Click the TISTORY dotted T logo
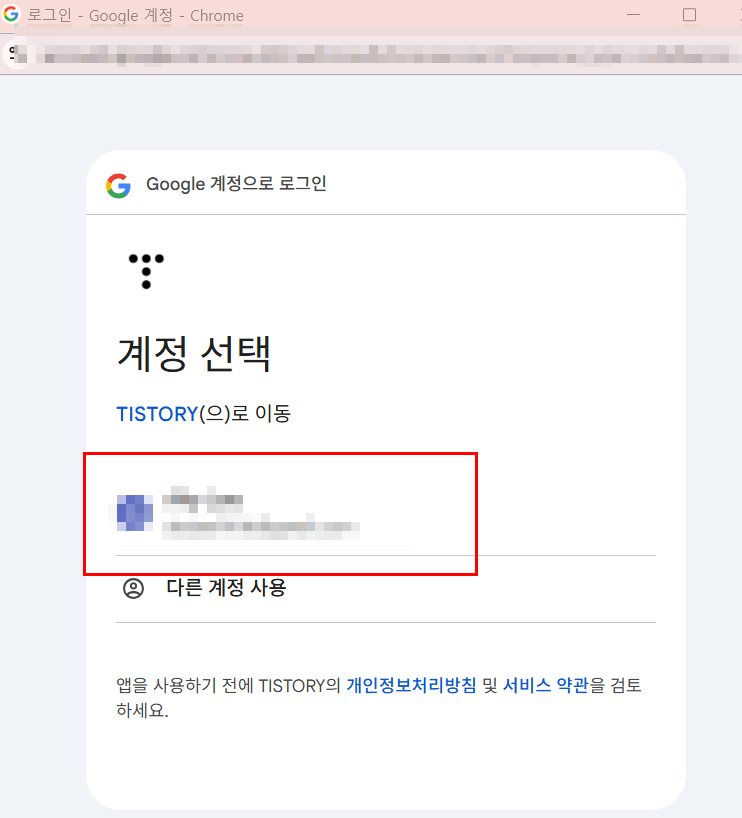 [146, 271]
